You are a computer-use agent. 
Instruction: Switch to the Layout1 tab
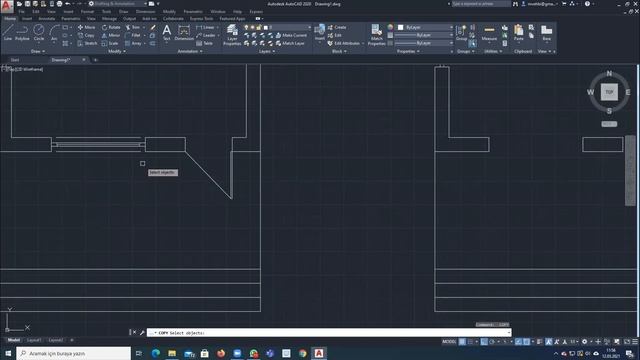click(x=34, y=340)
